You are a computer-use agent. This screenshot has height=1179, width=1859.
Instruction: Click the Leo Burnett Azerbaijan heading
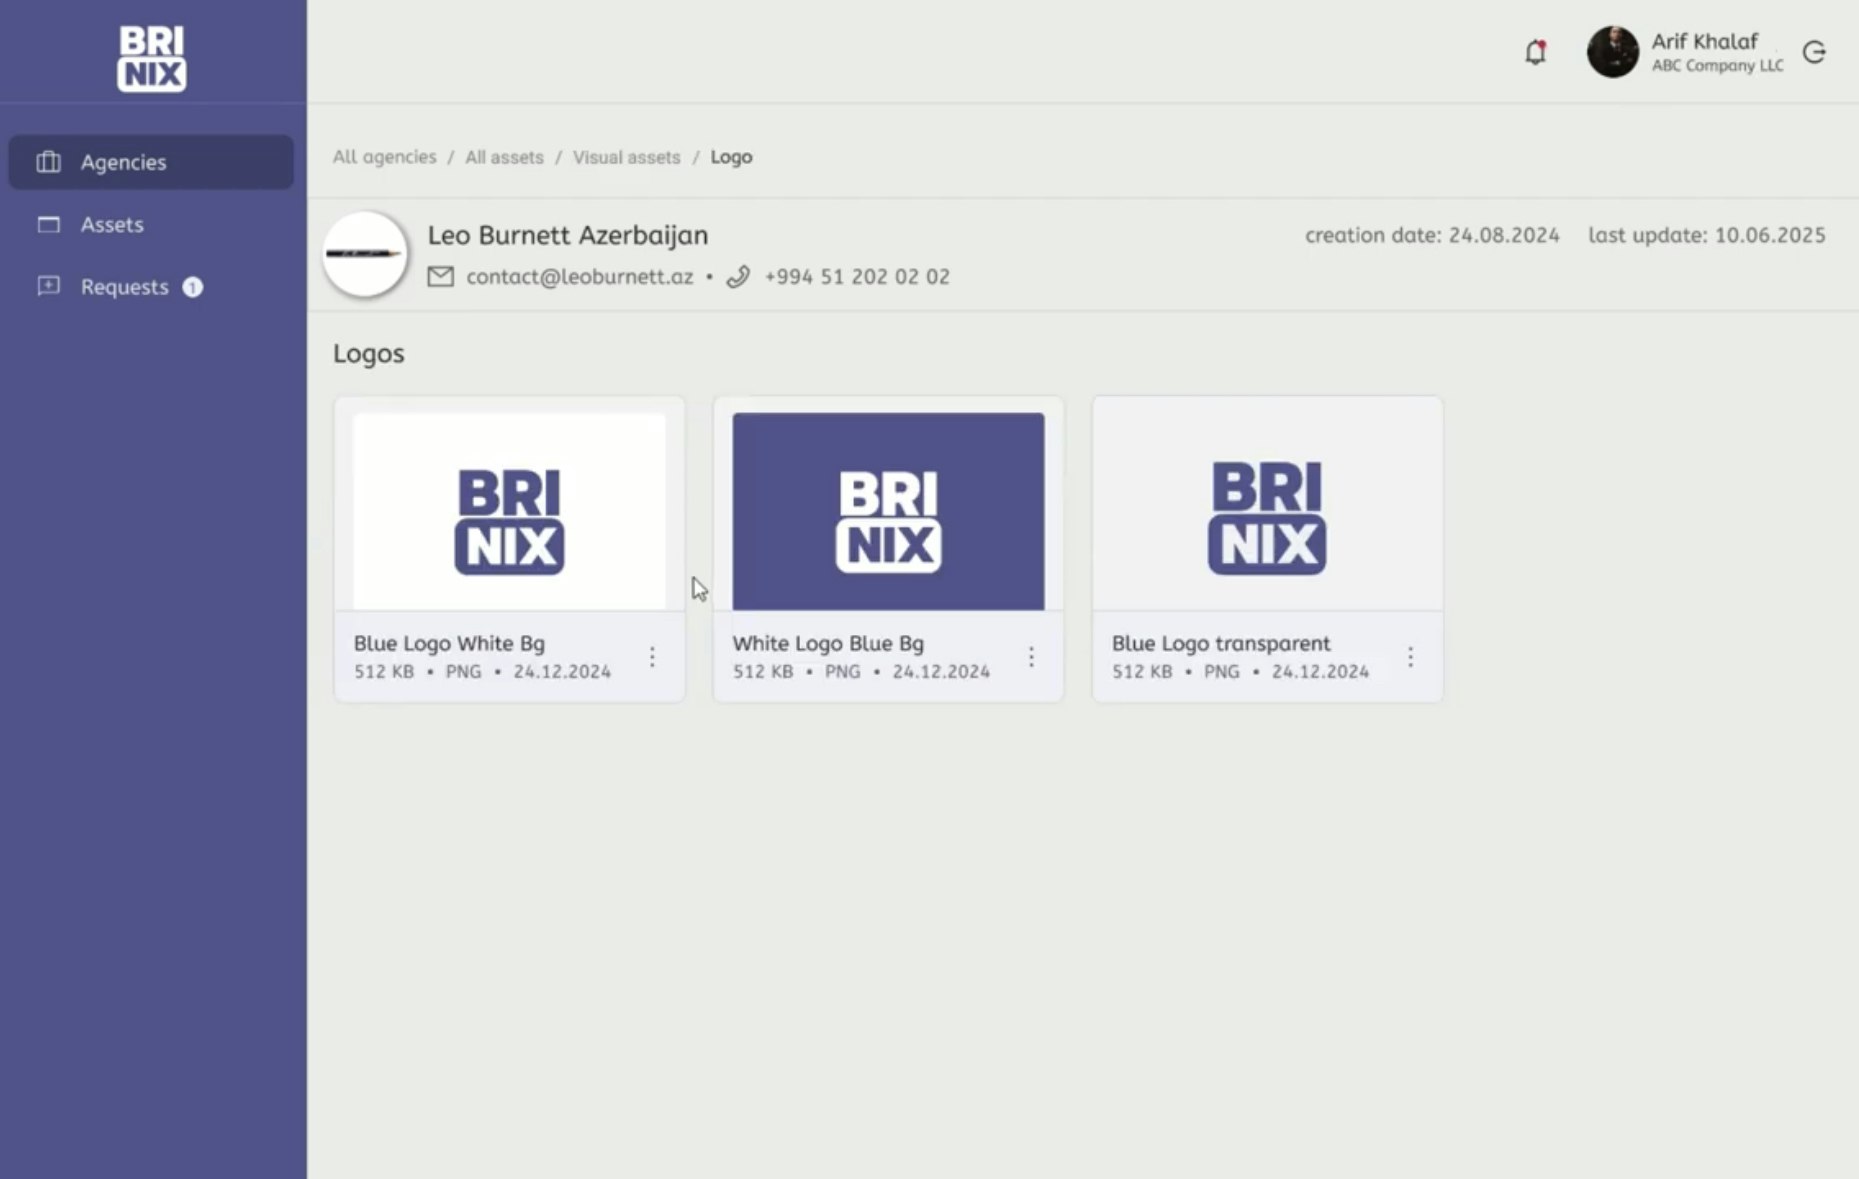[568, 235]
